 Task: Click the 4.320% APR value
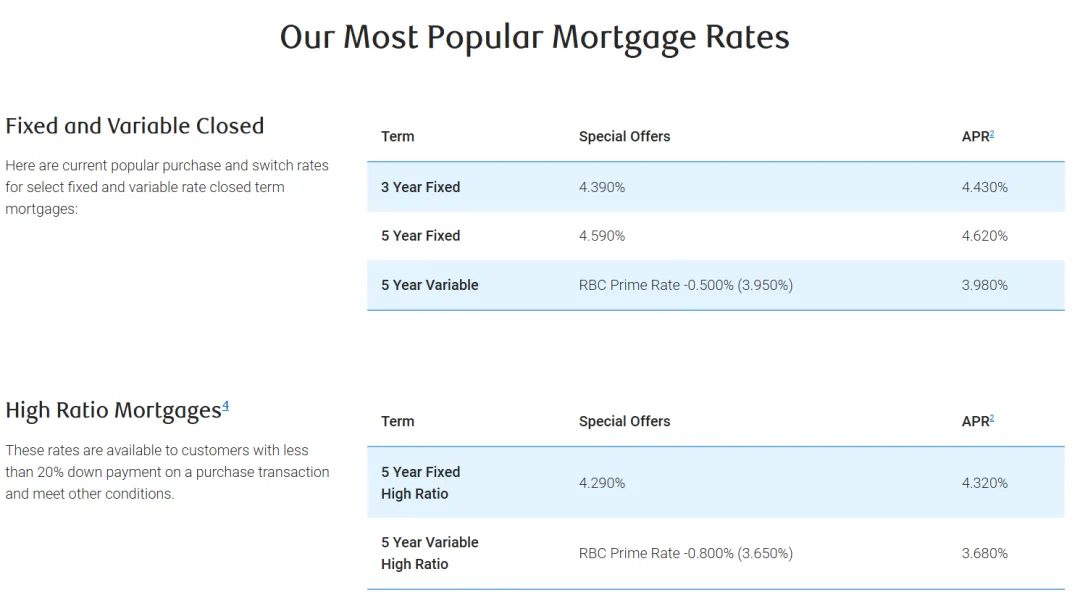tap(985, 483)
